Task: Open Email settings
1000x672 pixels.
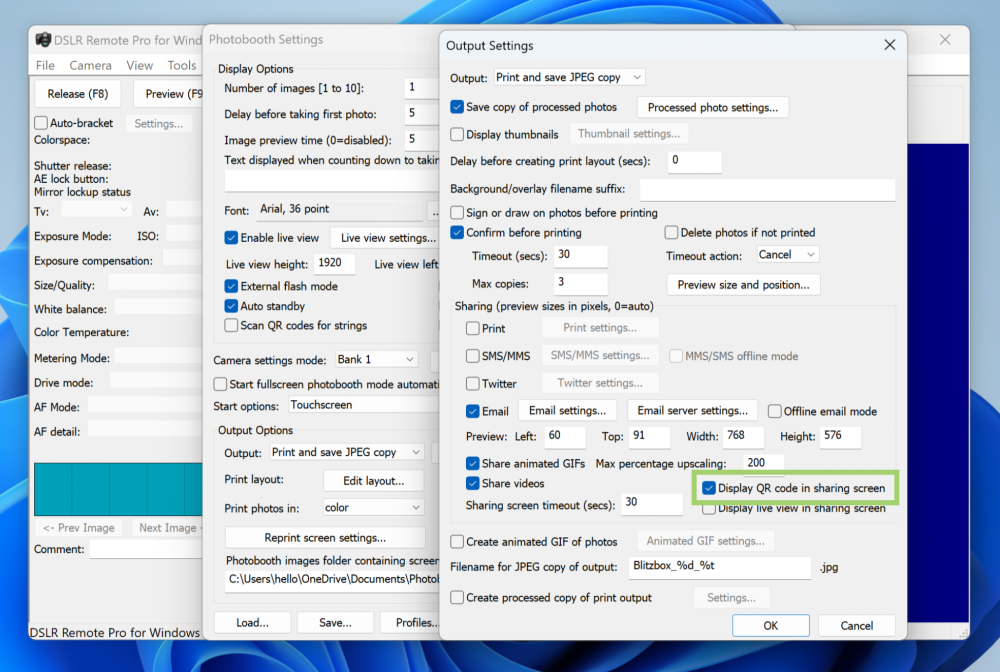Action: tap(568, 411)
